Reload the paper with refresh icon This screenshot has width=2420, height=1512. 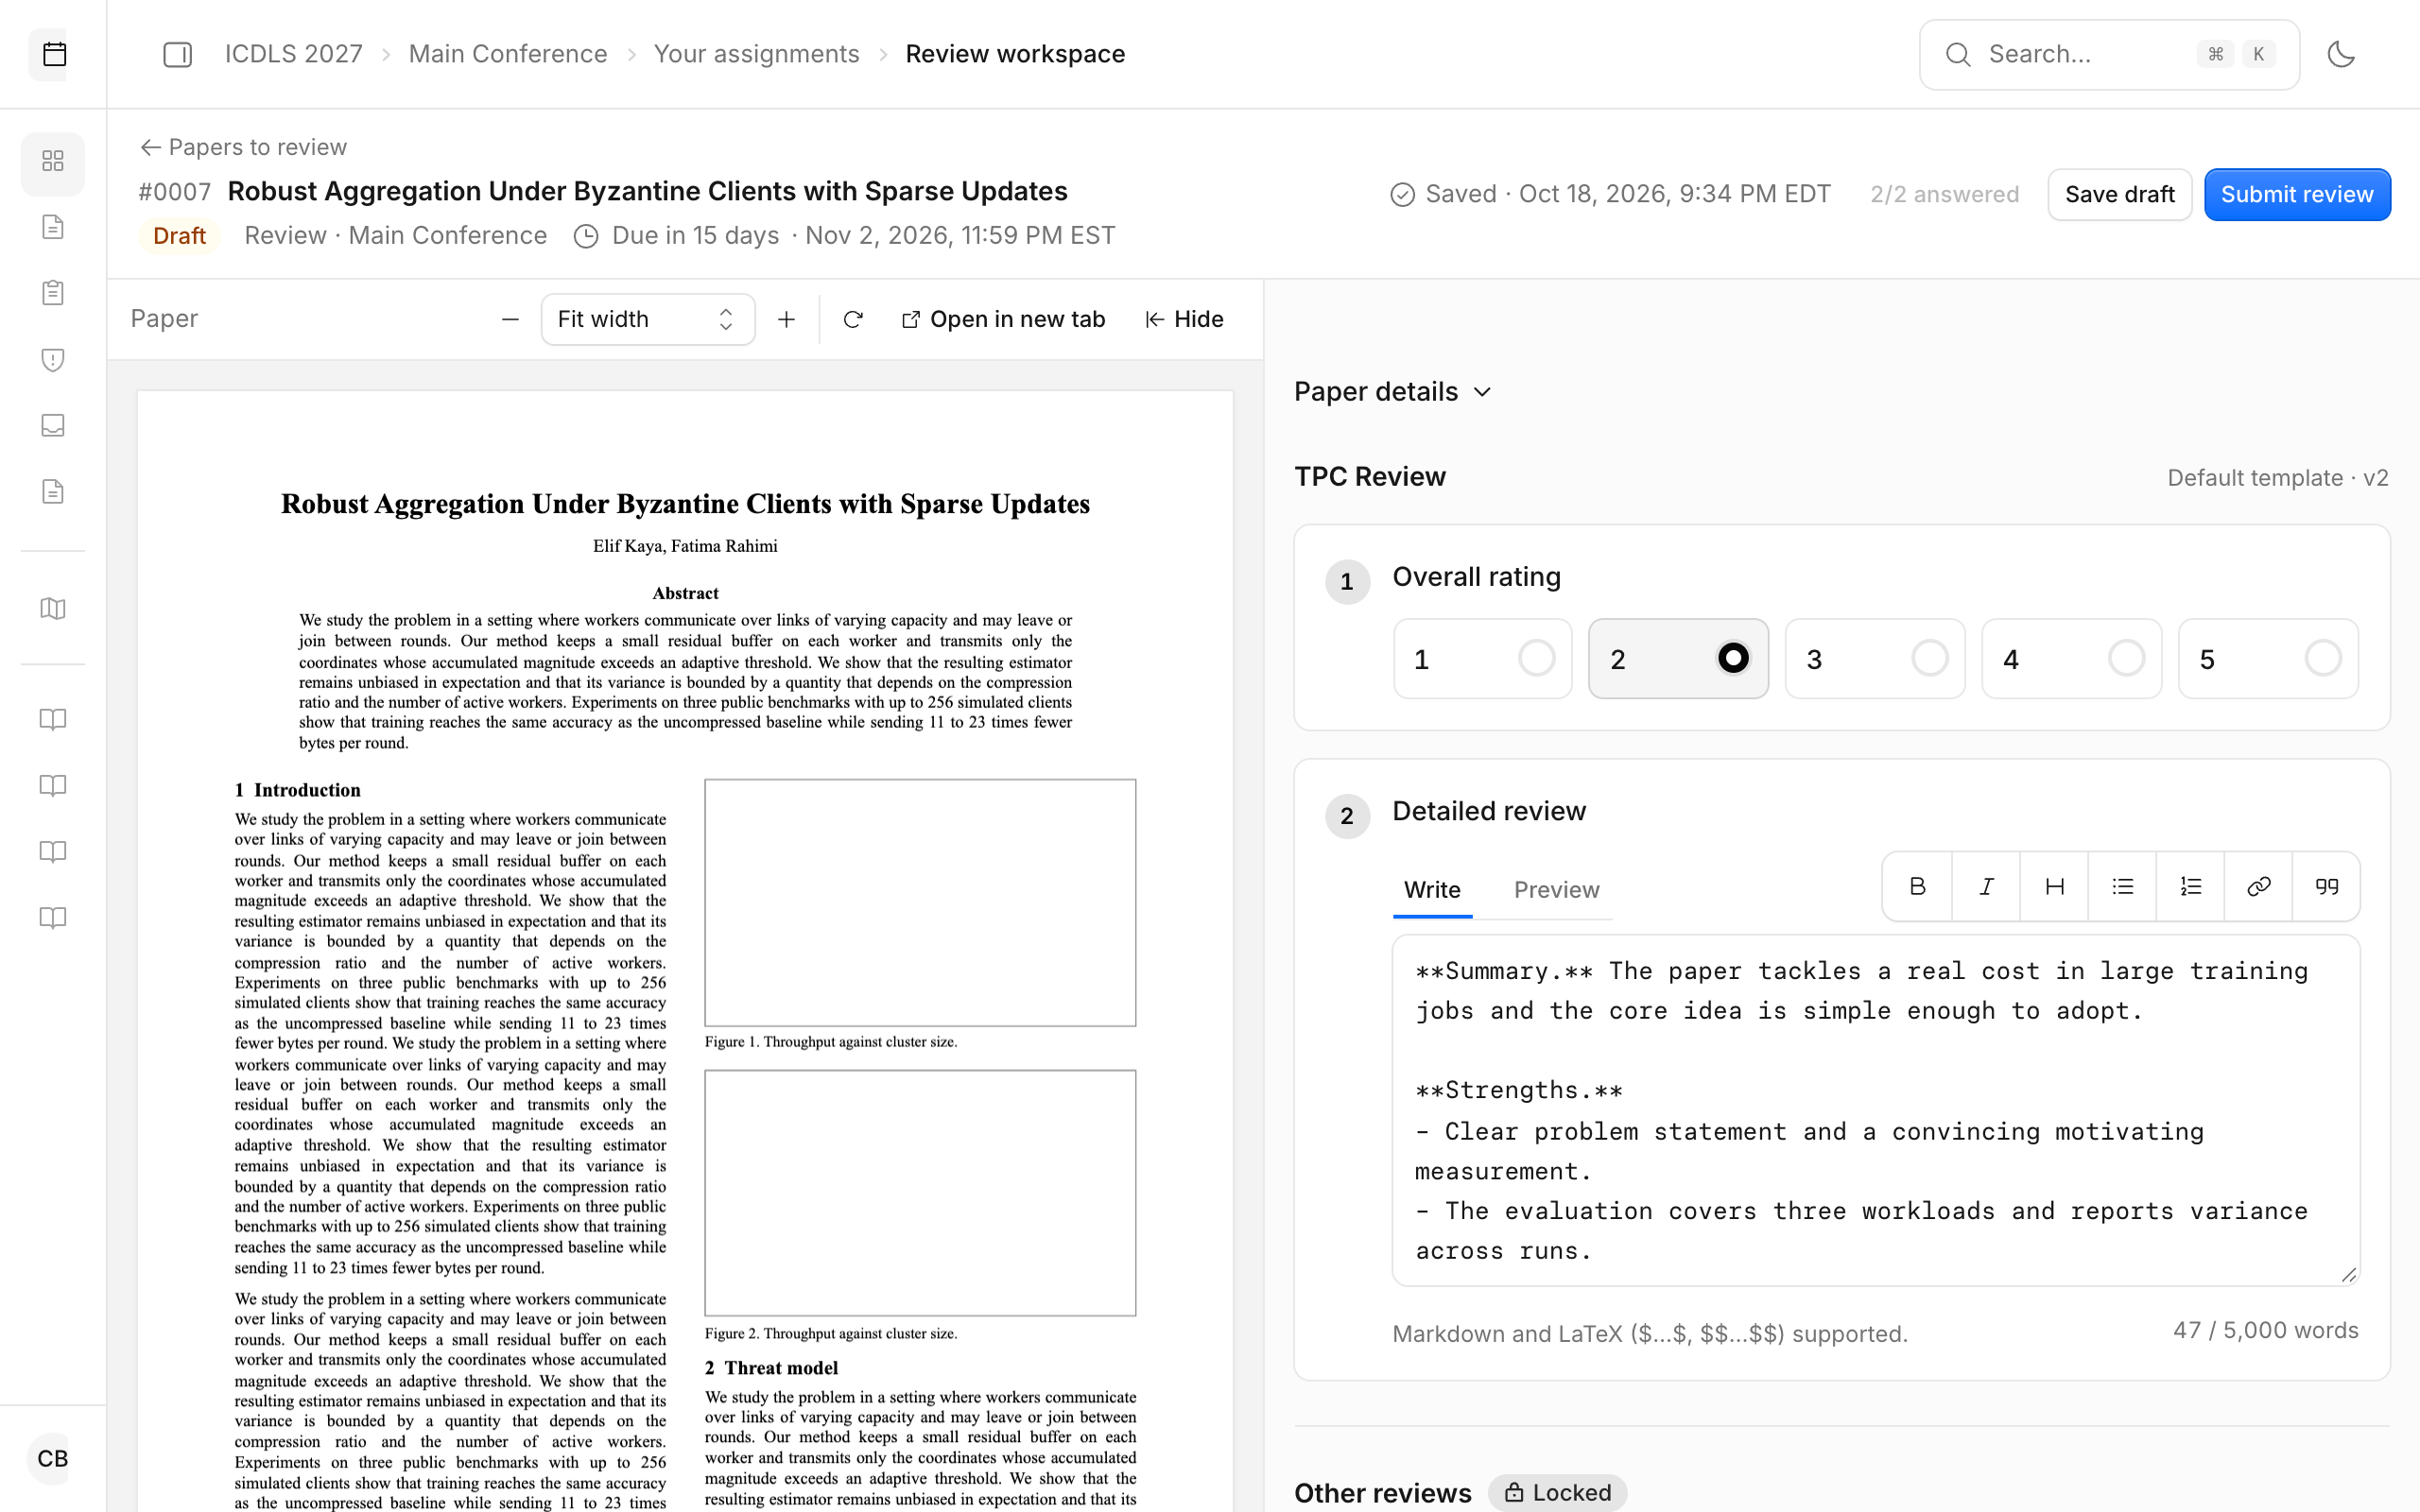click(853, 319)
